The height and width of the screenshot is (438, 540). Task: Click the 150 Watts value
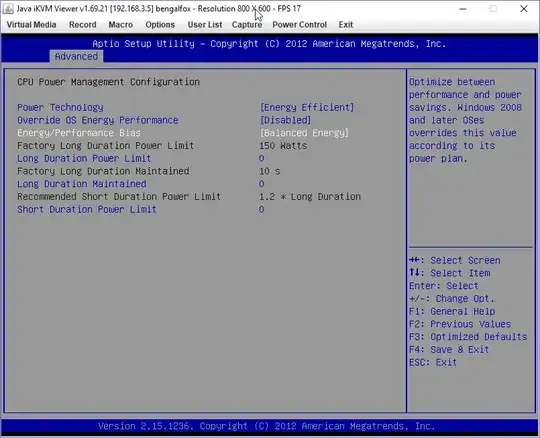(x=283, y=146)
